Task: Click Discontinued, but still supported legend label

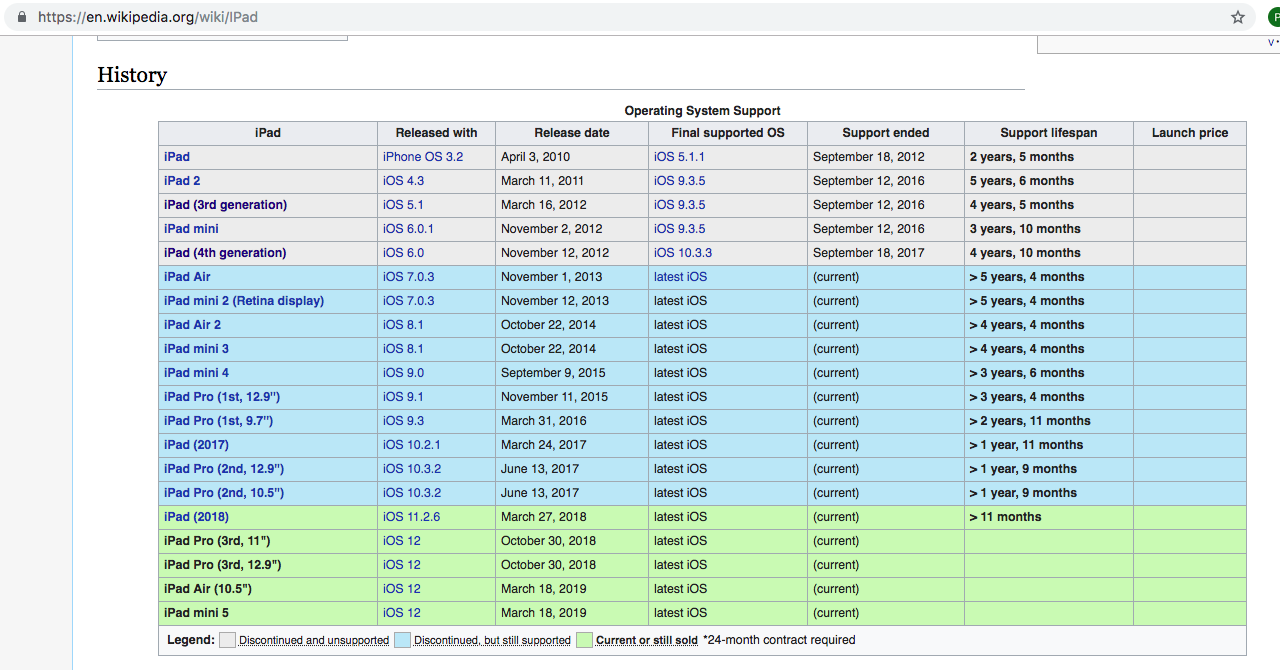Action: pos(492,640)
